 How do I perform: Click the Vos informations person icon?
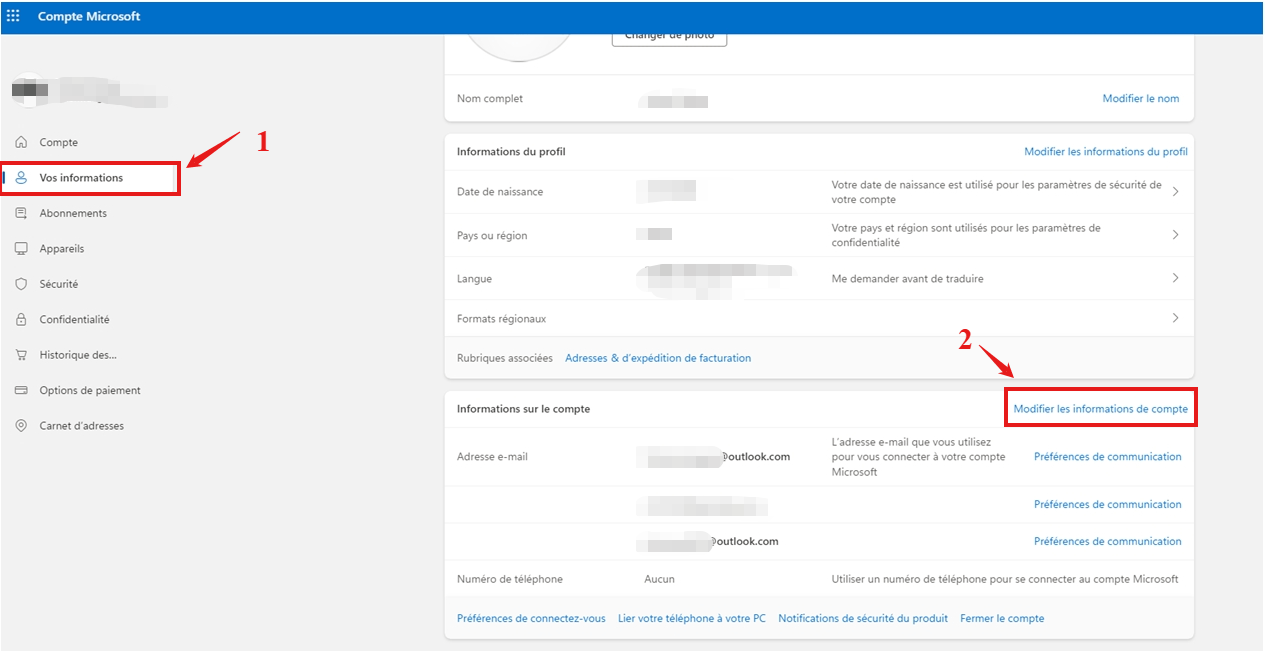tap(21, 178)
